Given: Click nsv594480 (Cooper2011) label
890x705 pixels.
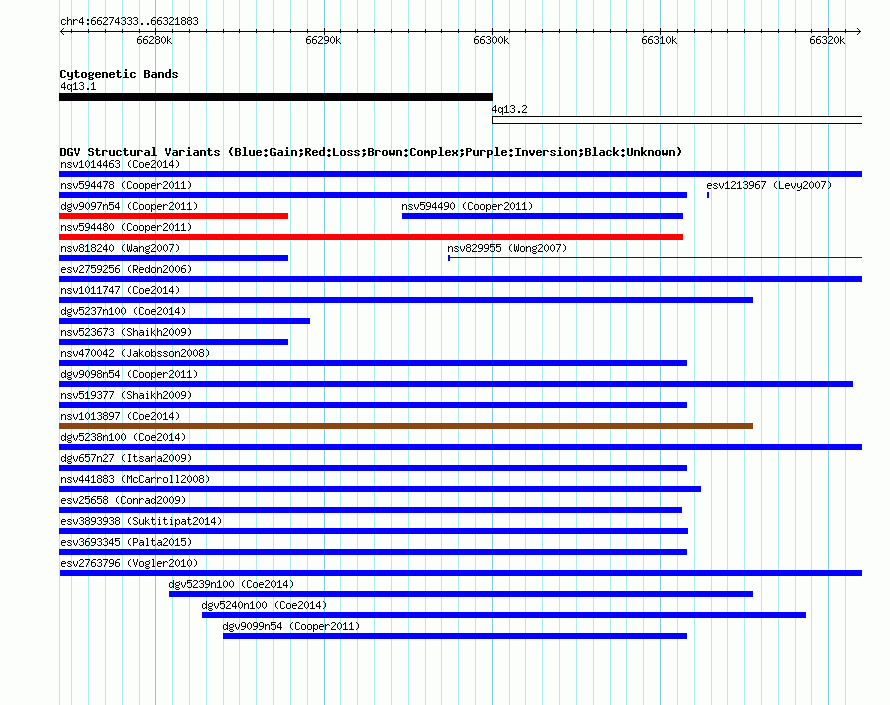Looking at the screenshot, I should point(126,228).
